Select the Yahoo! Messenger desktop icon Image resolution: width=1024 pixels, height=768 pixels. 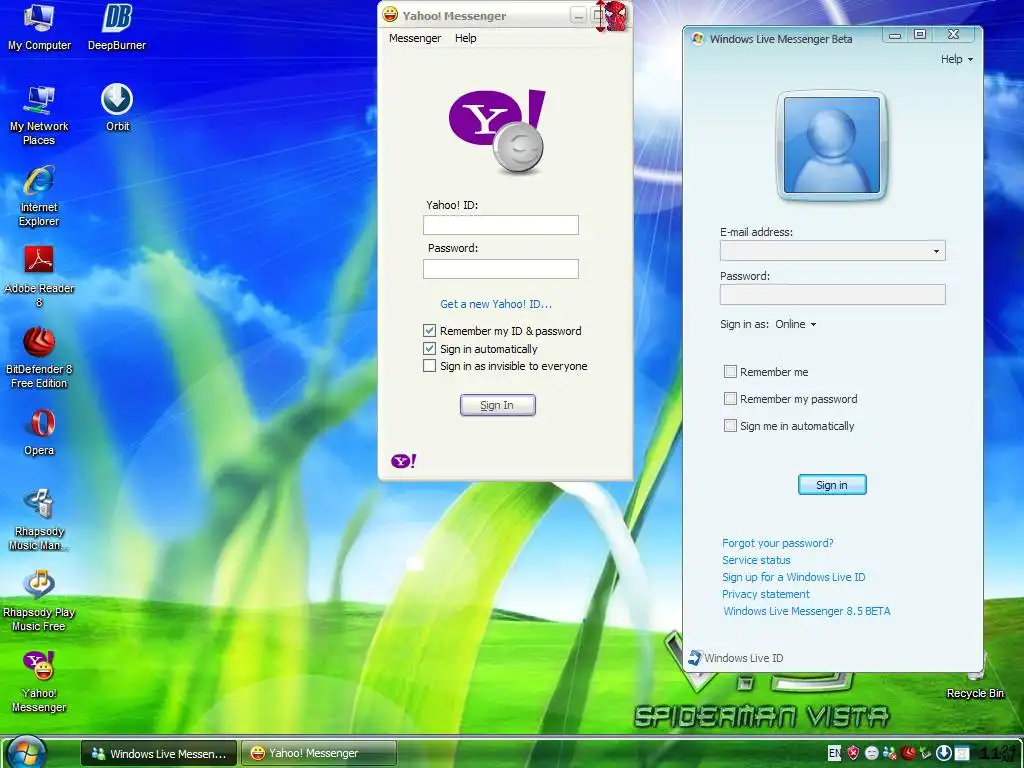click(x=39, y=681)
